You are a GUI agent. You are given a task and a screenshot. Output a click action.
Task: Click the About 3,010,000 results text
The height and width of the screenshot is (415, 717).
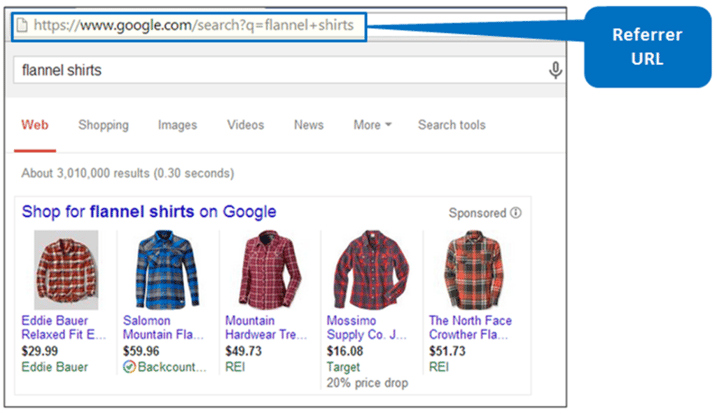tap(128, 173)
